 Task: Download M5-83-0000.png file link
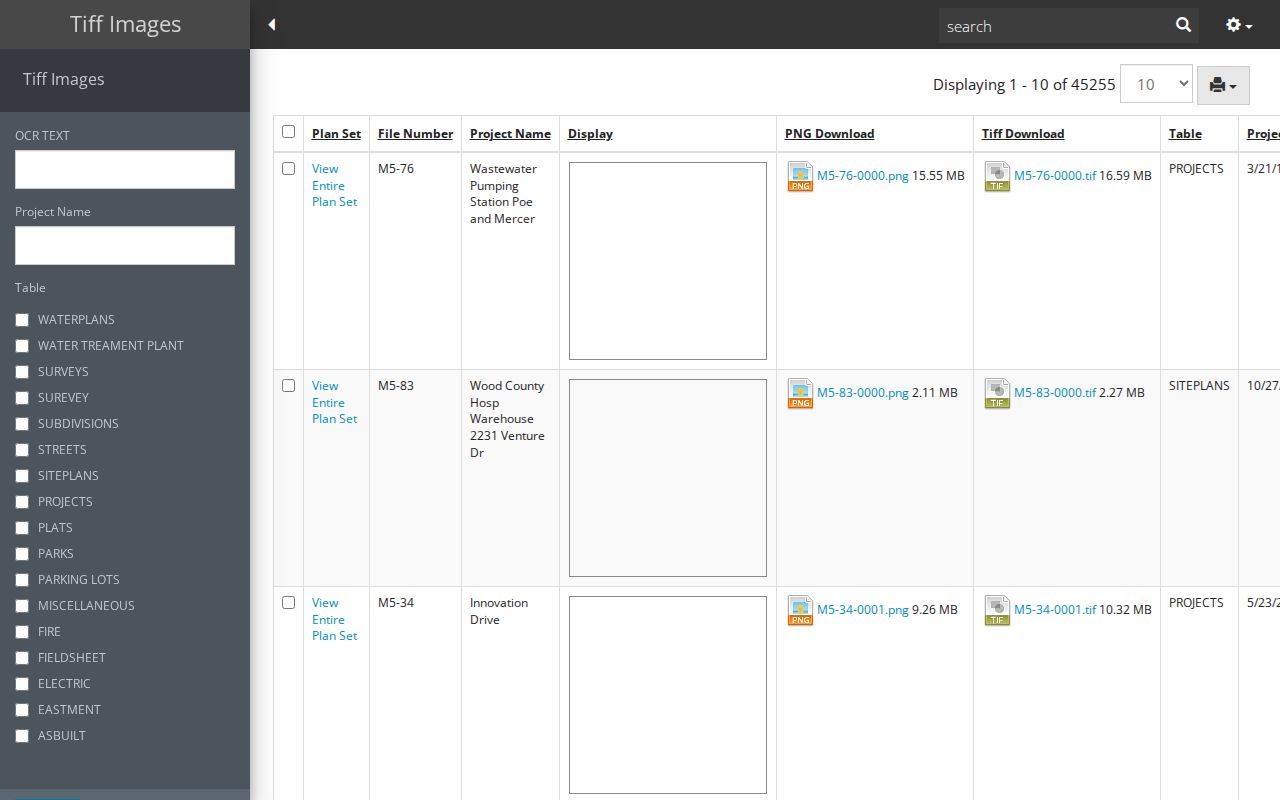click(863, 393)
